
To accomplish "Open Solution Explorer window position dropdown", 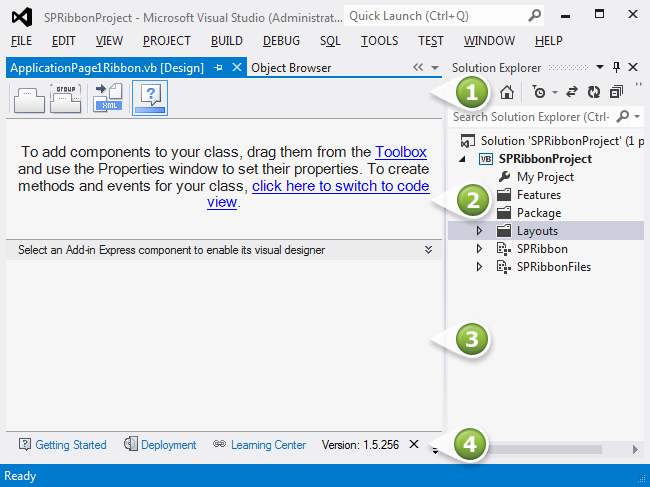I will point(599,67).
